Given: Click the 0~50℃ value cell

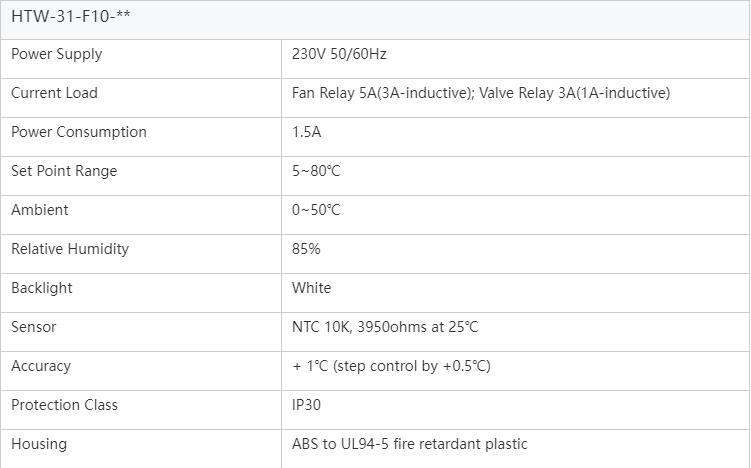Looking at the screenshot, I should pos(316,210).
